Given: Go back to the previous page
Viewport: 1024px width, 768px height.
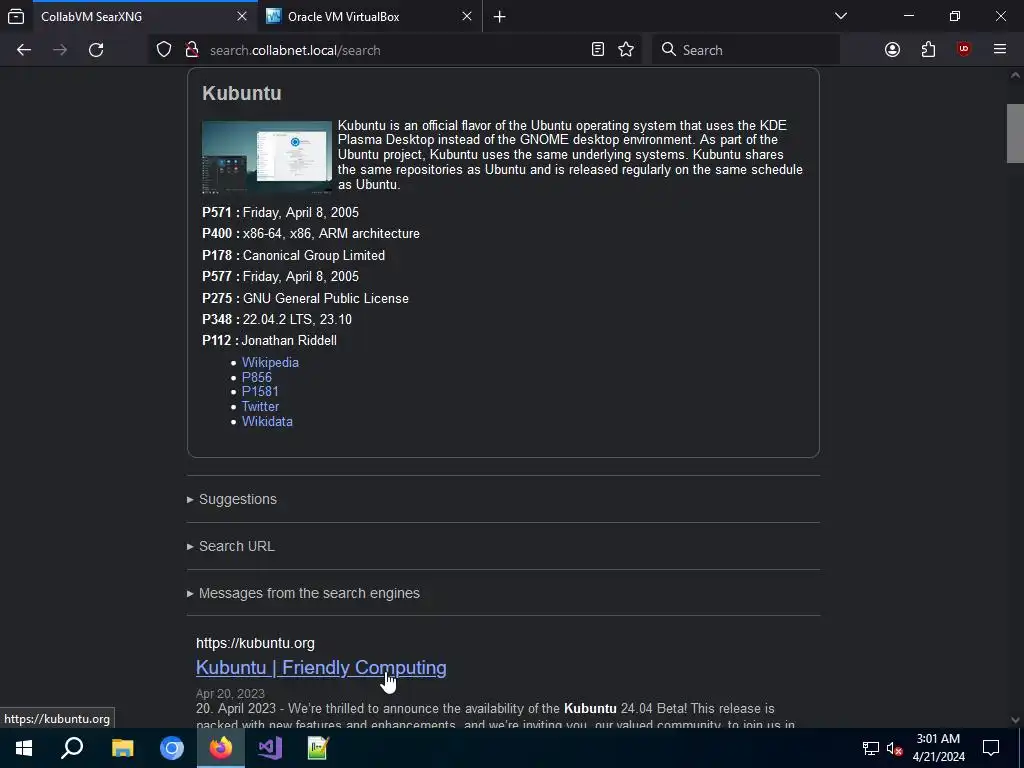Looking at the screenshot, I should tap(24, 50).
